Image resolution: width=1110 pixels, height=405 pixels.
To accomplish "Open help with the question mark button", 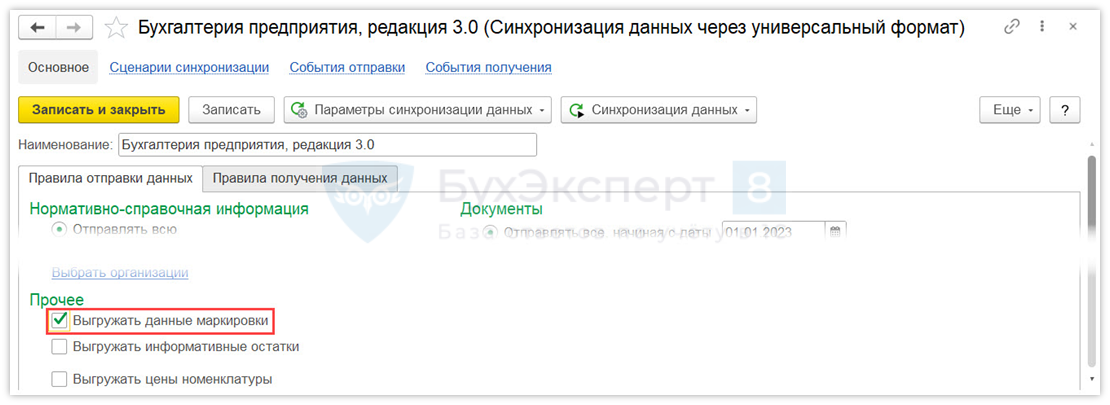I will (1064, 110).
